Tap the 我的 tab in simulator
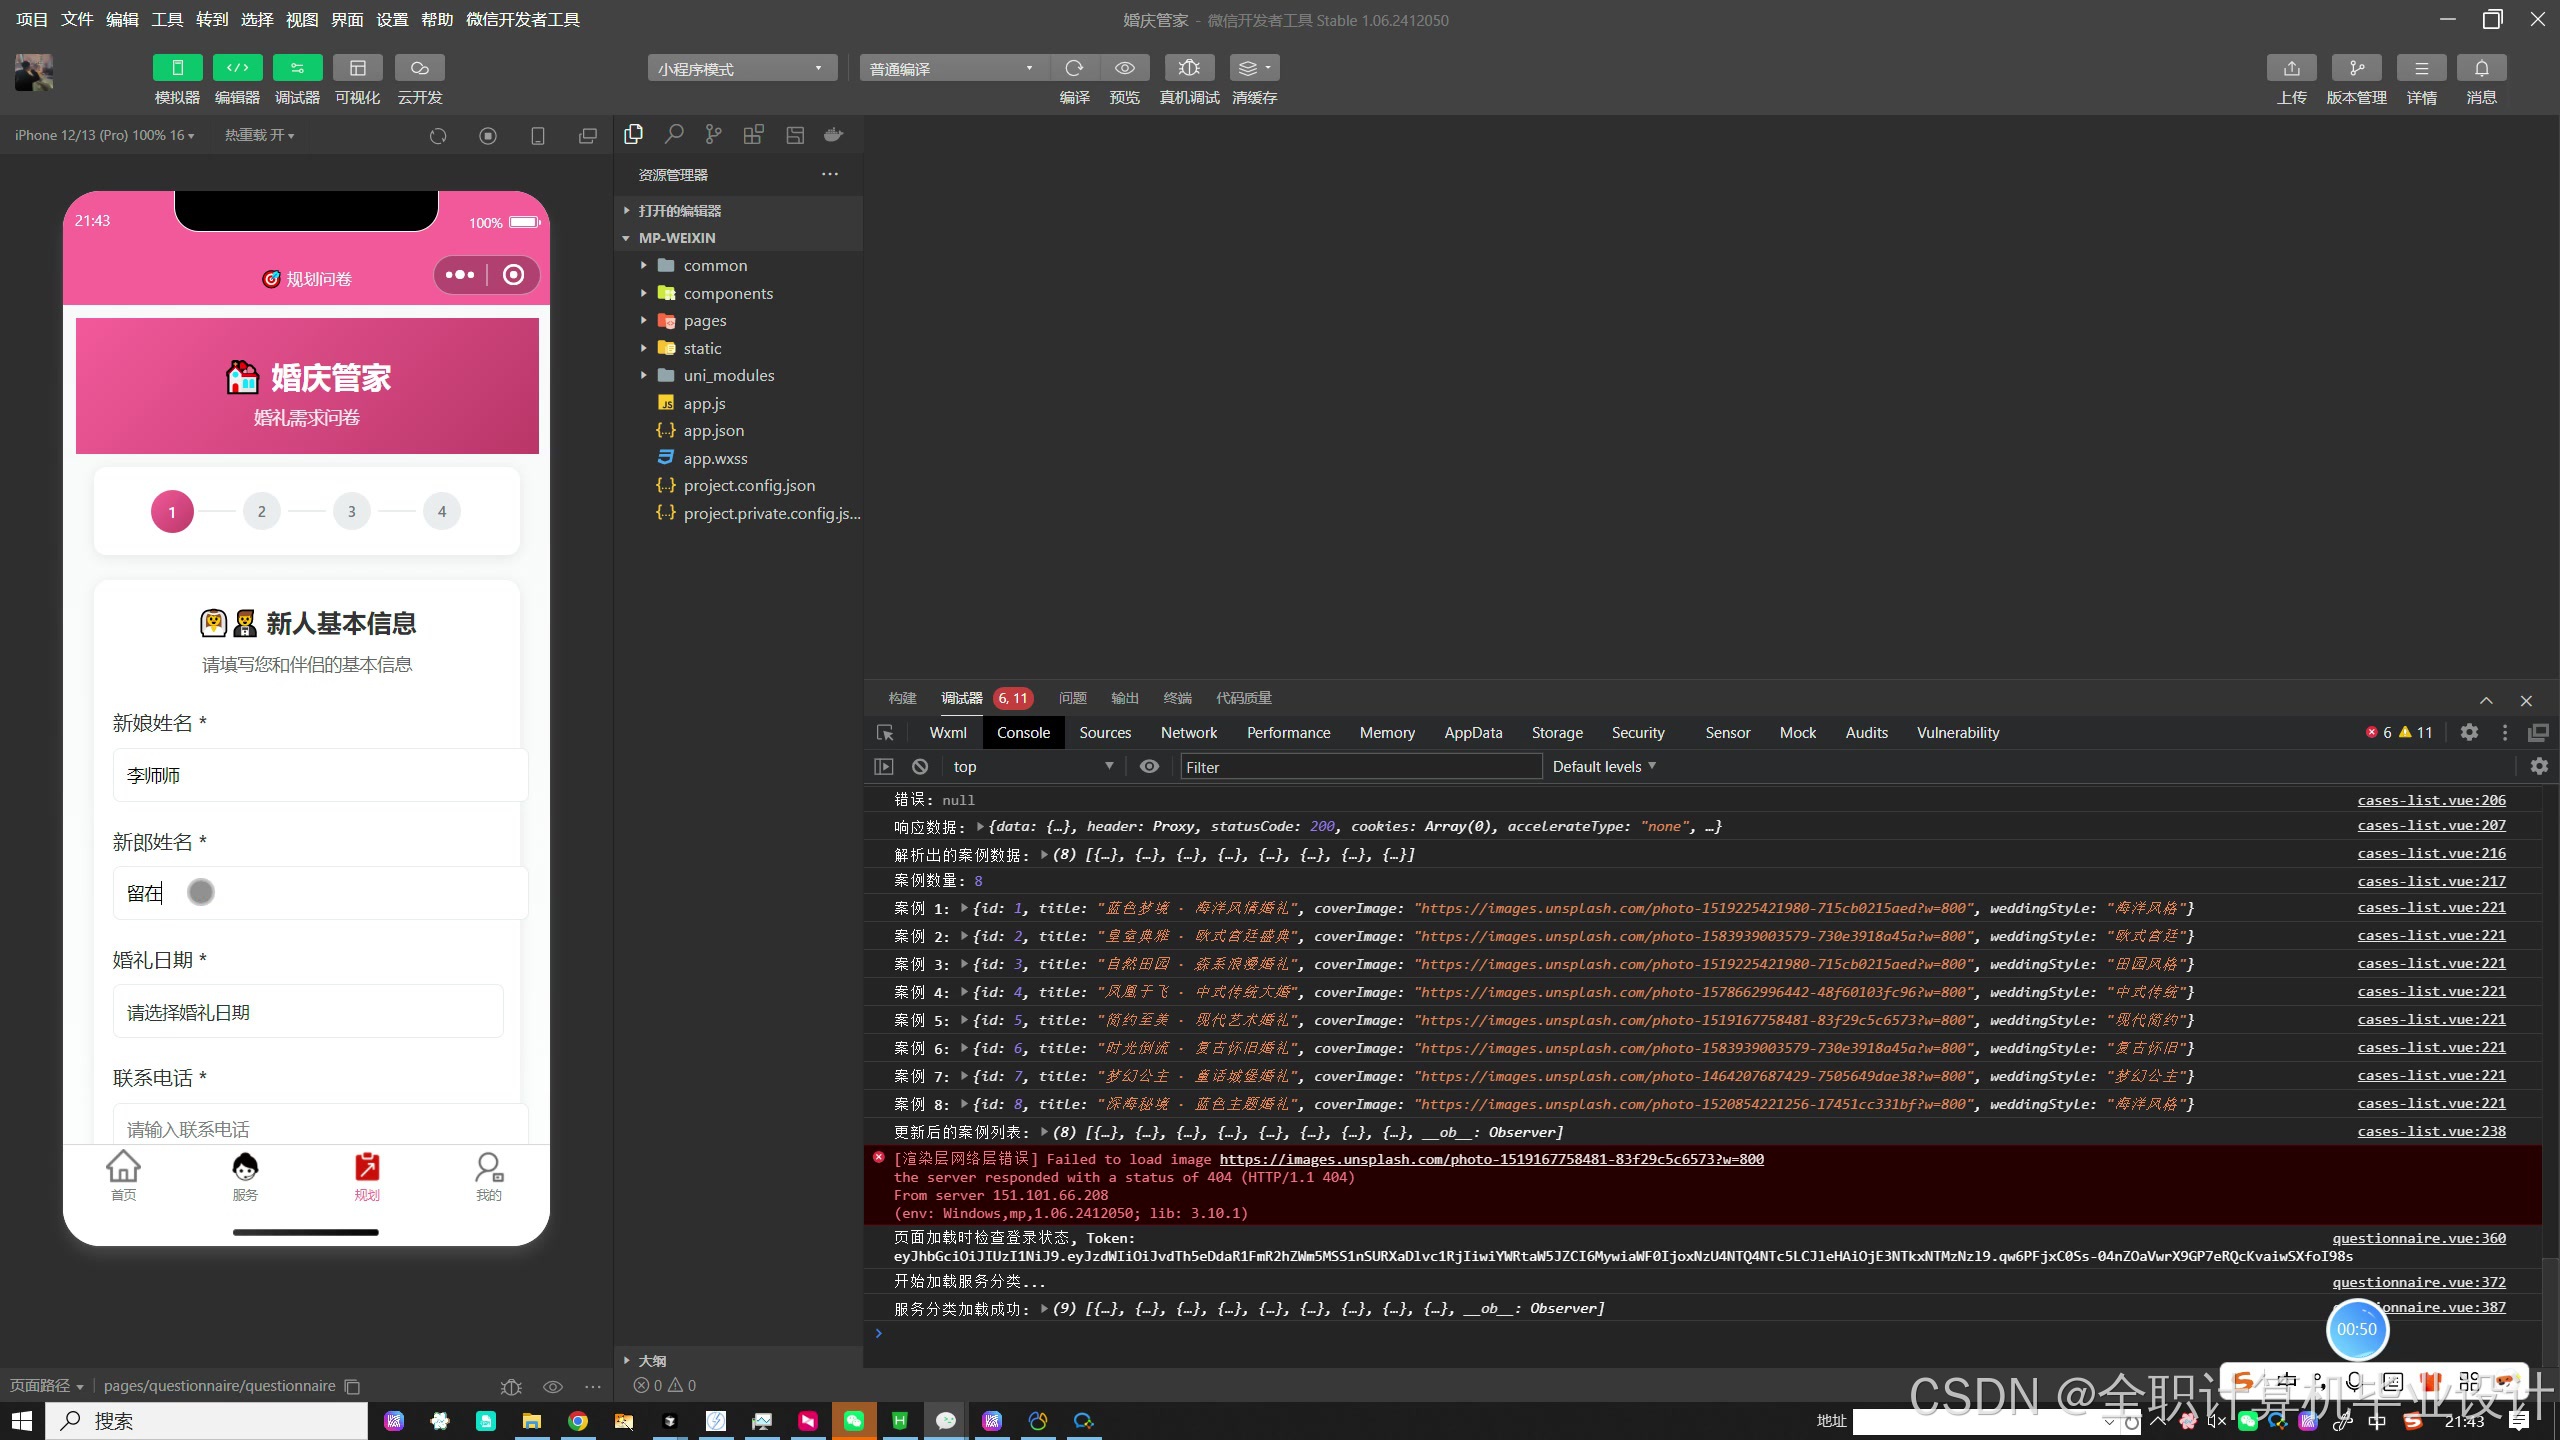This screenshot has height=1440, width=2560. 488,1176
